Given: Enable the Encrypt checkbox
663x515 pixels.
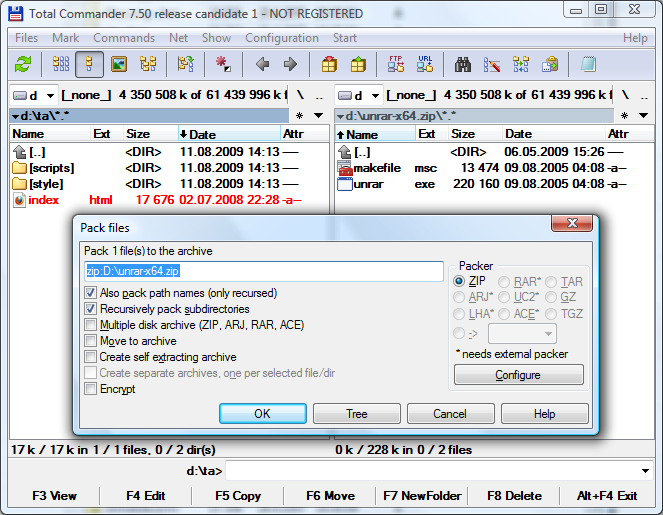Looking at the screenshot, I should (92, 389).
